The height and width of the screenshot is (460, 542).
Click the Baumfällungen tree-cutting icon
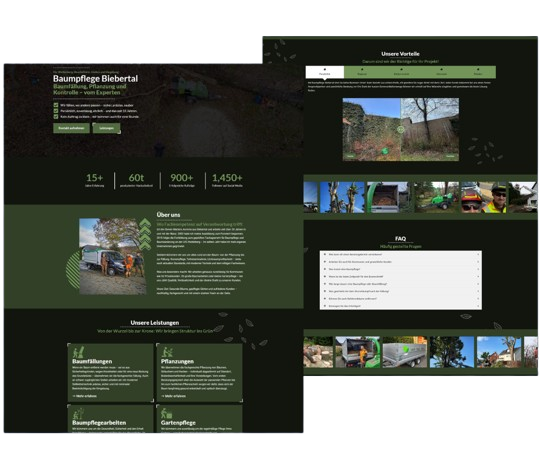(78, 352)
